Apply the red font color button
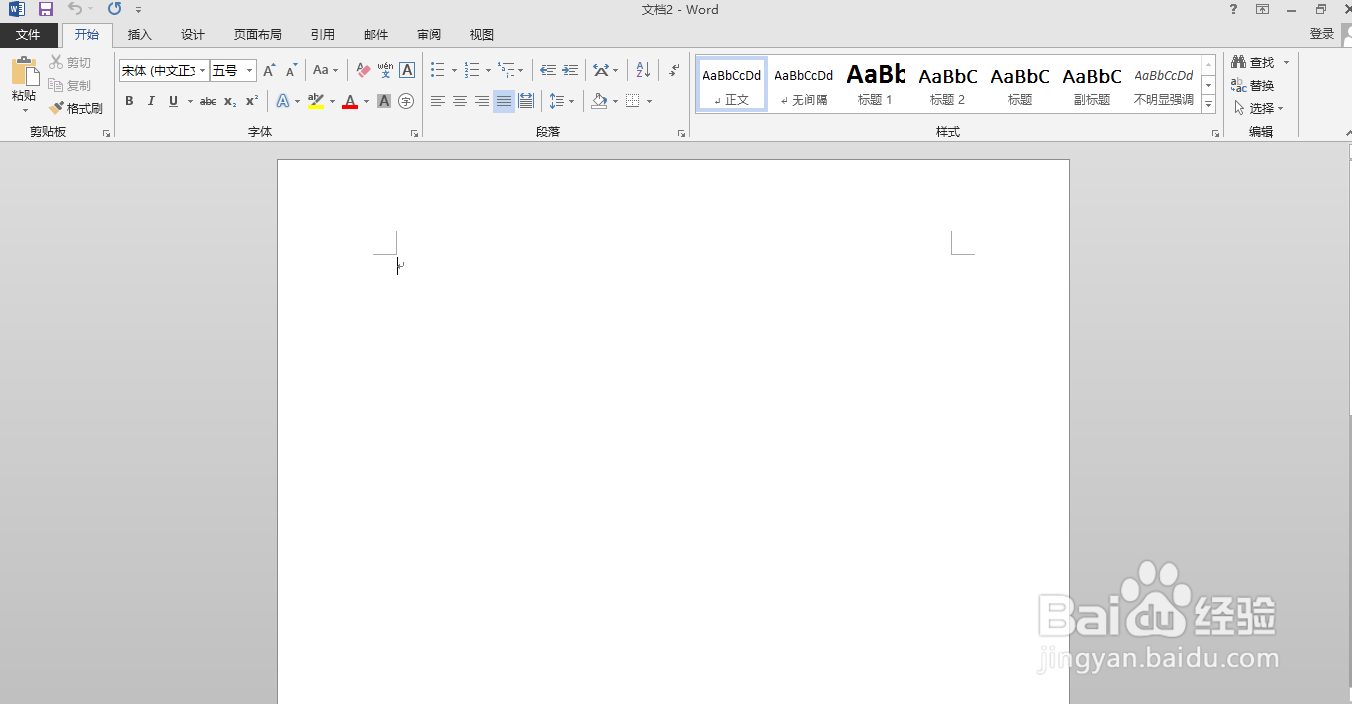 (x=349, y=101)
